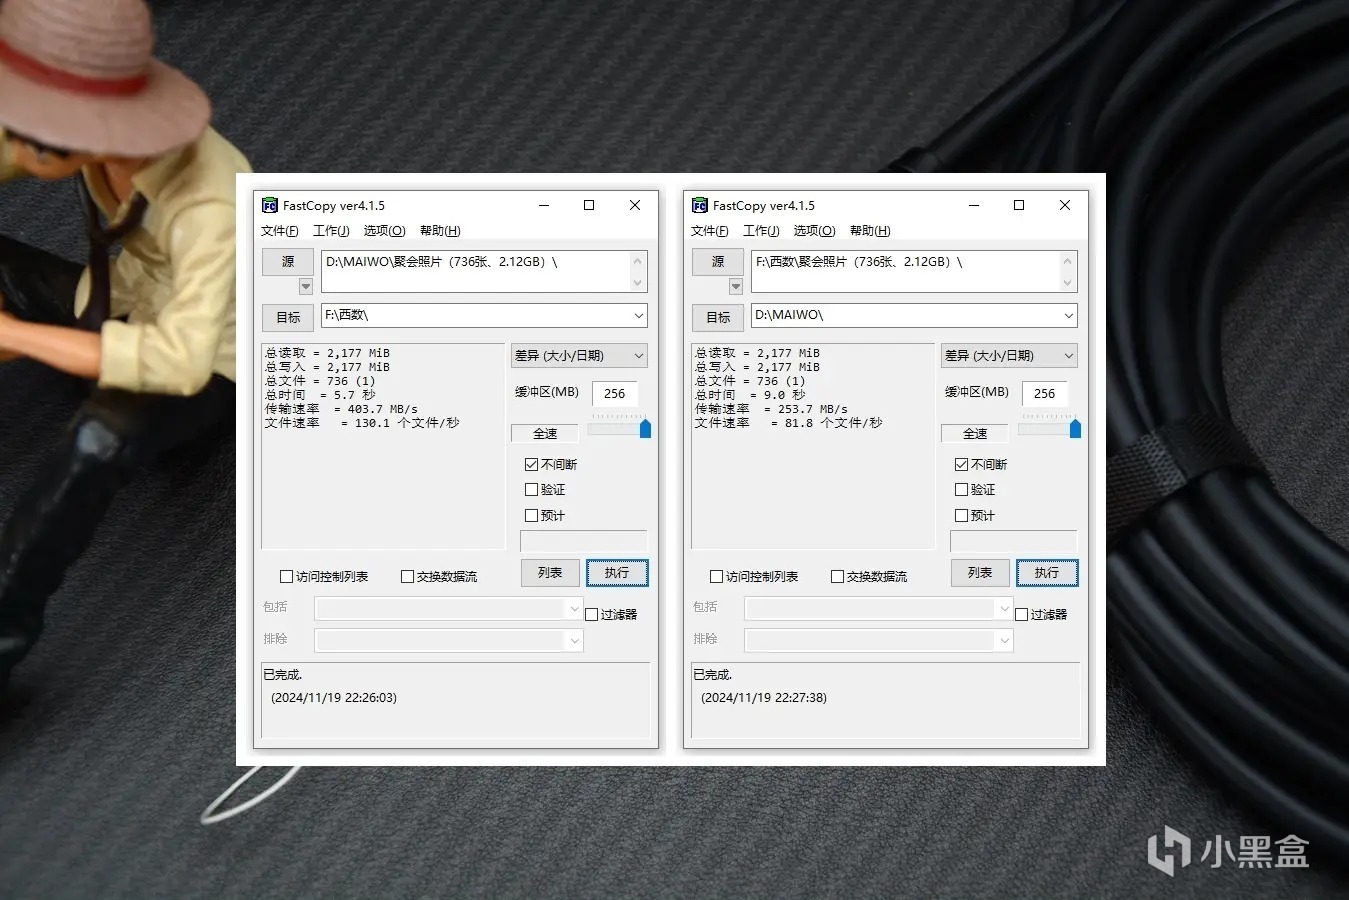Minimize the right FastCopy window
The image size is (1349, 900).
pyautogui.click(x=974, y=205)
